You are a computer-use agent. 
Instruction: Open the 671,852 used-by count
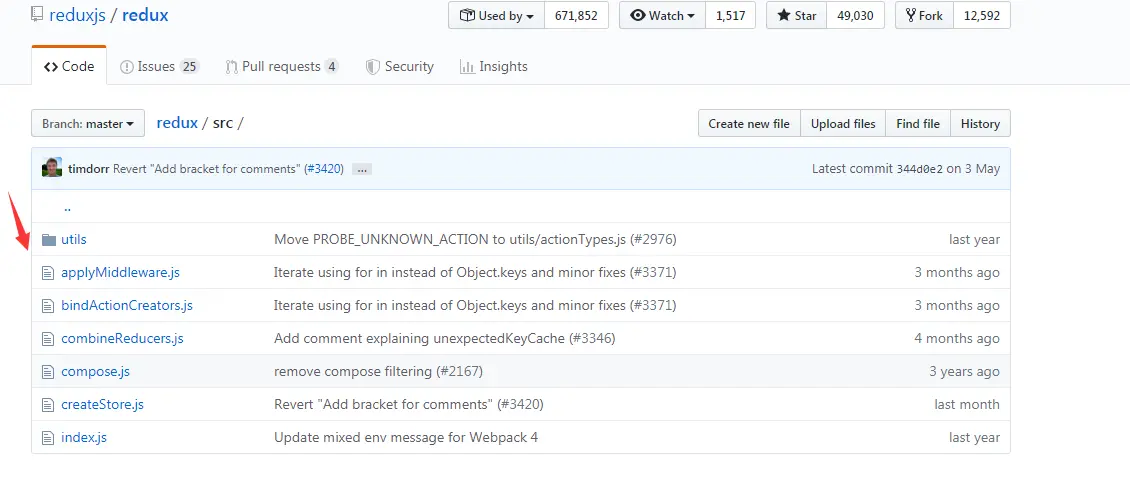click(x=576, y=15)
